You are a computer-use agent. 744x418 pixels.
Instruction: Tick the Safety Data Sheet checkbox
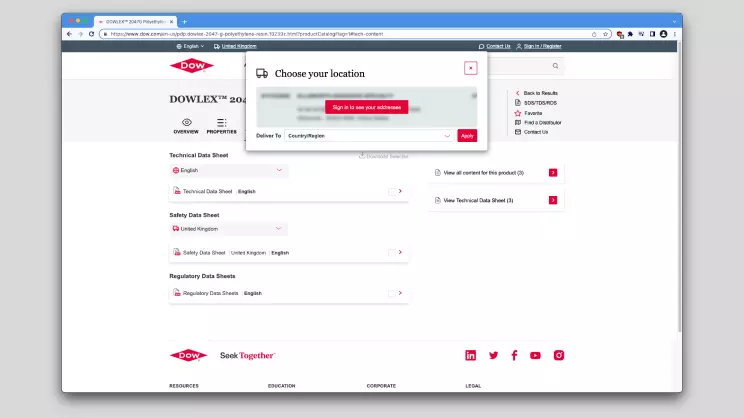391,253
